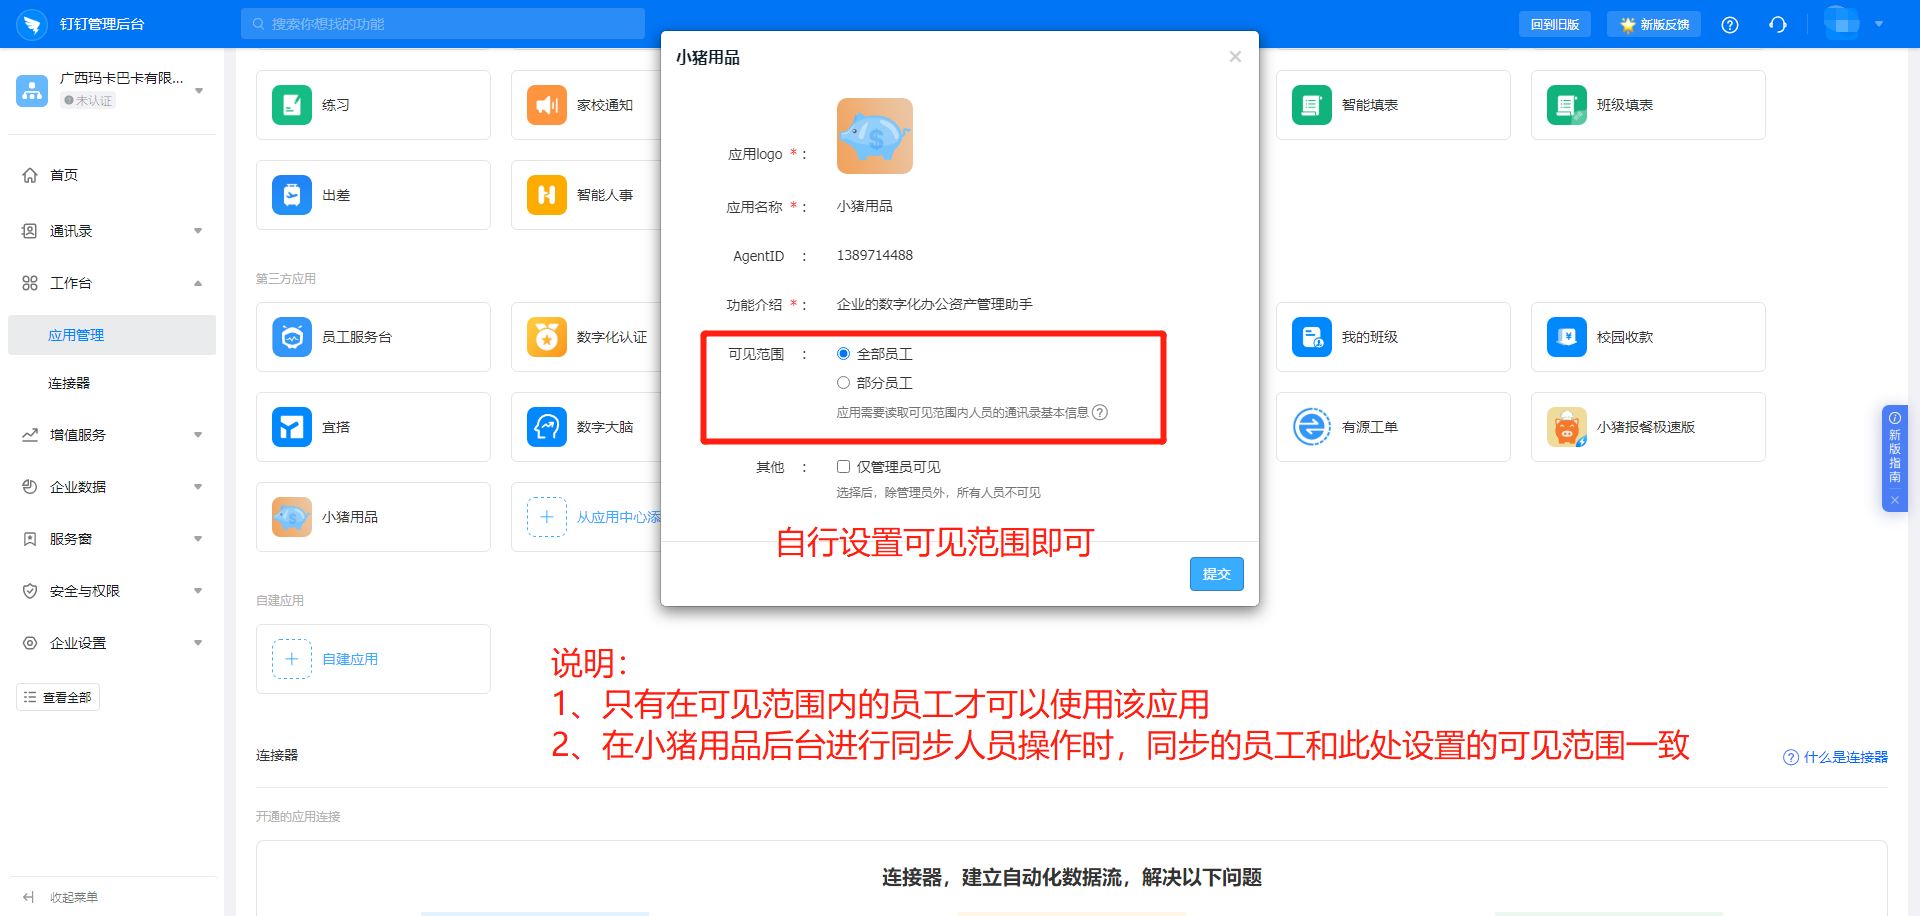1920x916 pixels.
Task: Click the organization logo in sidebar
Action: (32, 90)
